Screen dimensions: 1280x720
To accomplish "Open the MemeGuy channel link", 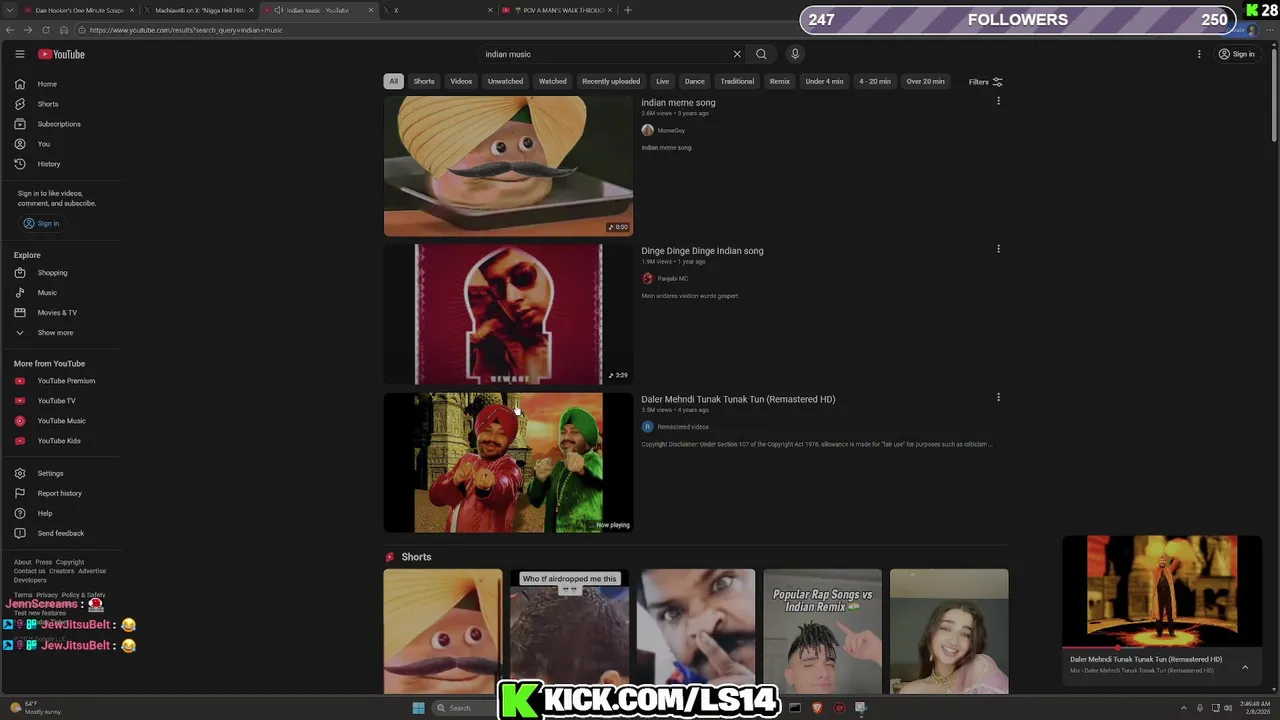I will click(671, 130).
